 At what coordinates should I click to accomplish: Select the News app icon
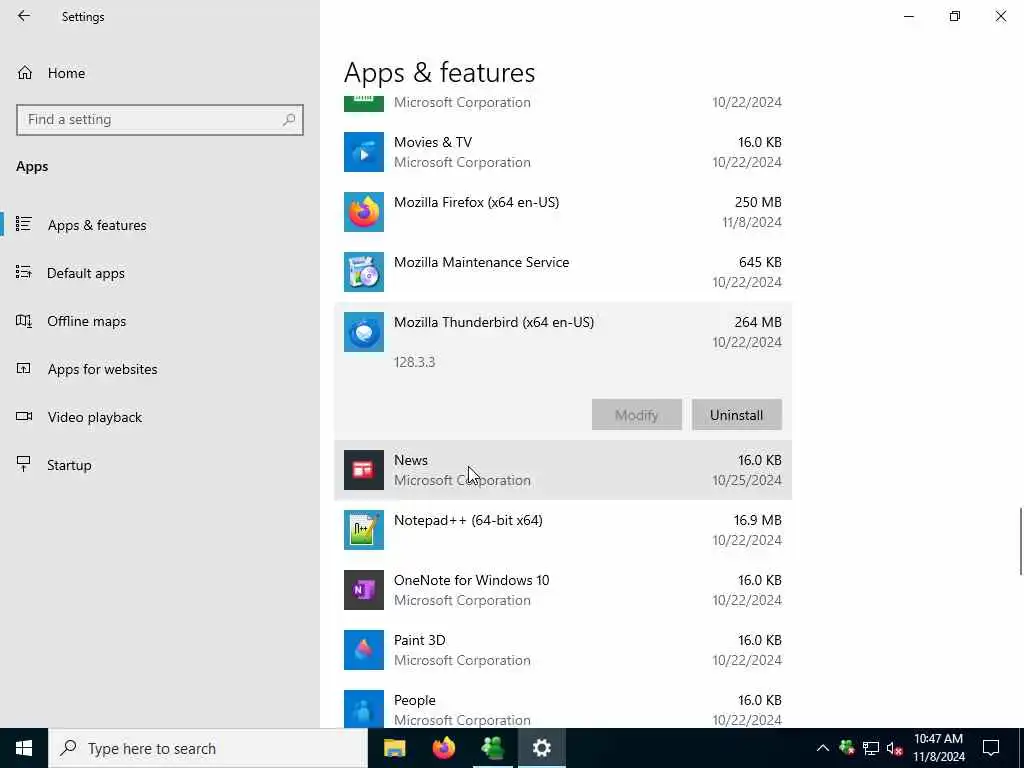[364, 470]
